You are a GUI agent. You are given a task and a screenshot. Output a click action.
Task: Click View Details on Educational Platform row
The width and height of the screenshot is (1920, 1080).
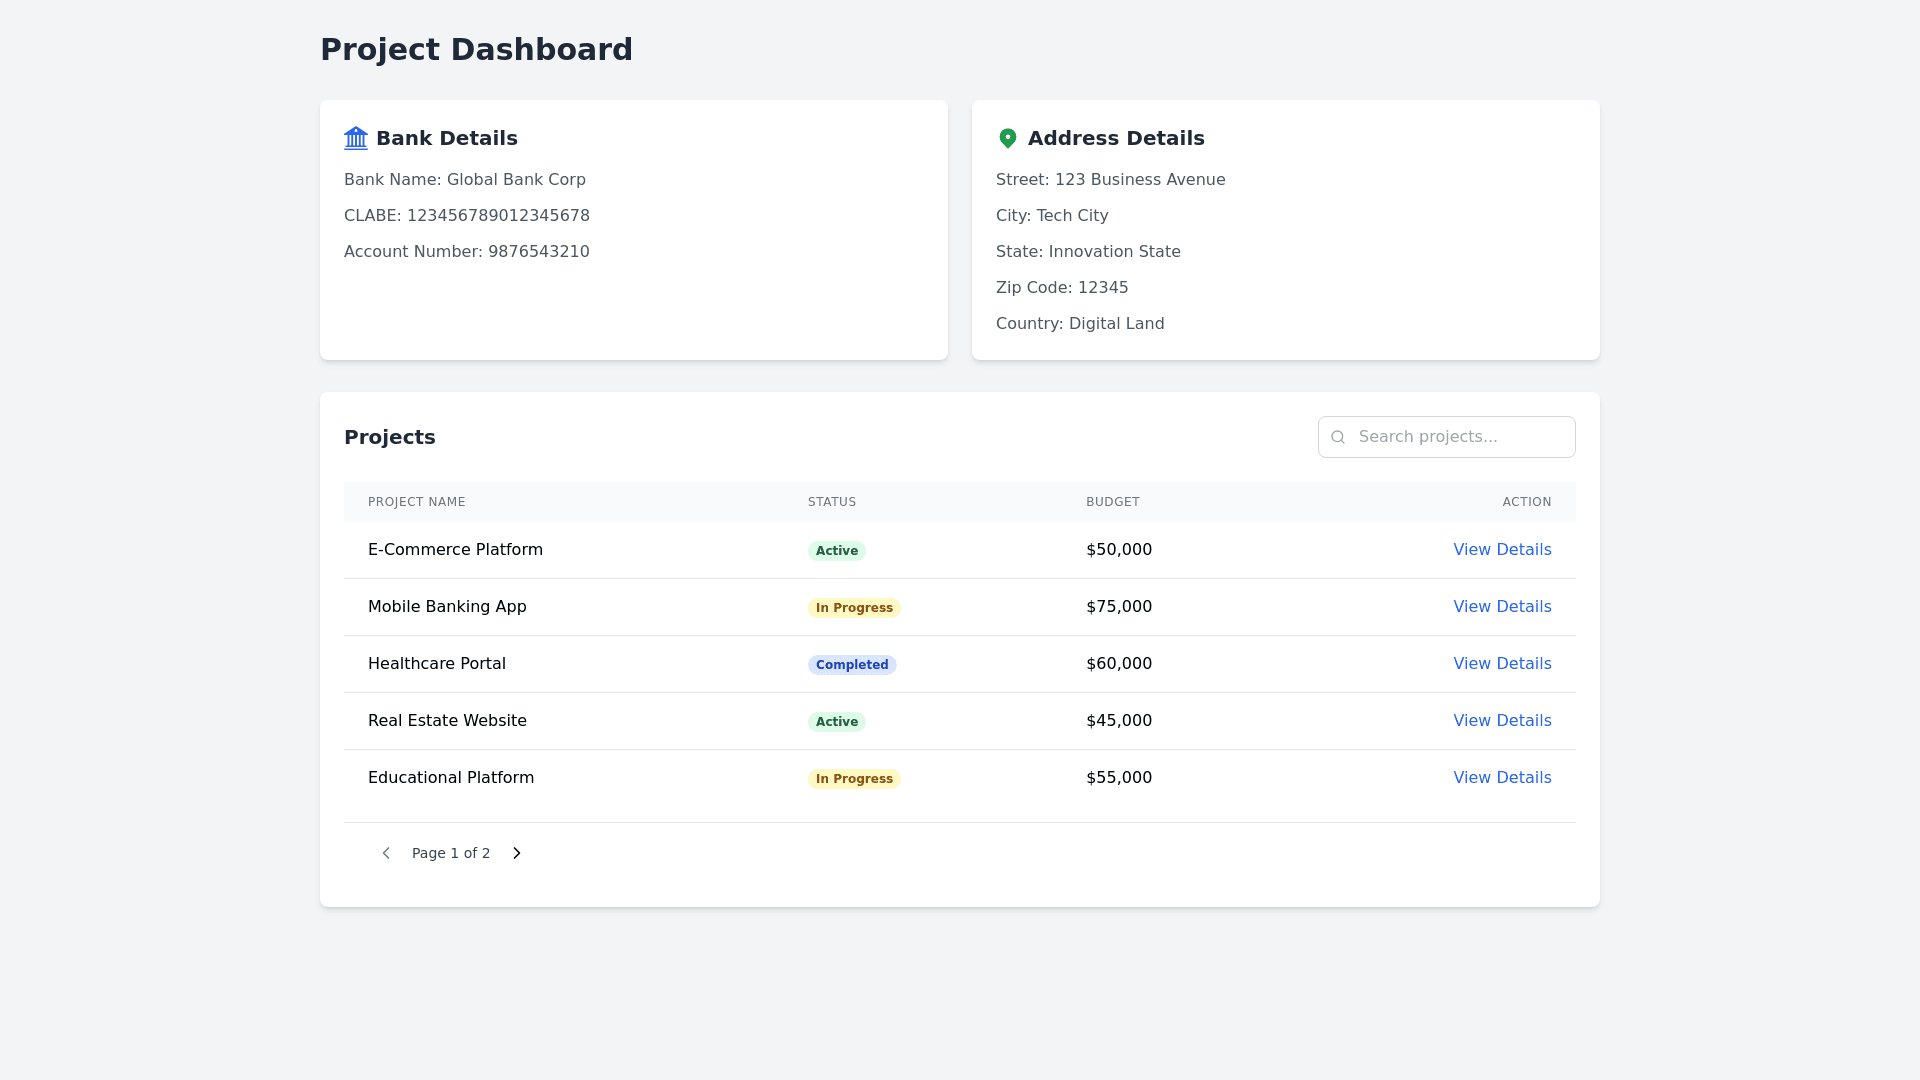click(1502, 777)
